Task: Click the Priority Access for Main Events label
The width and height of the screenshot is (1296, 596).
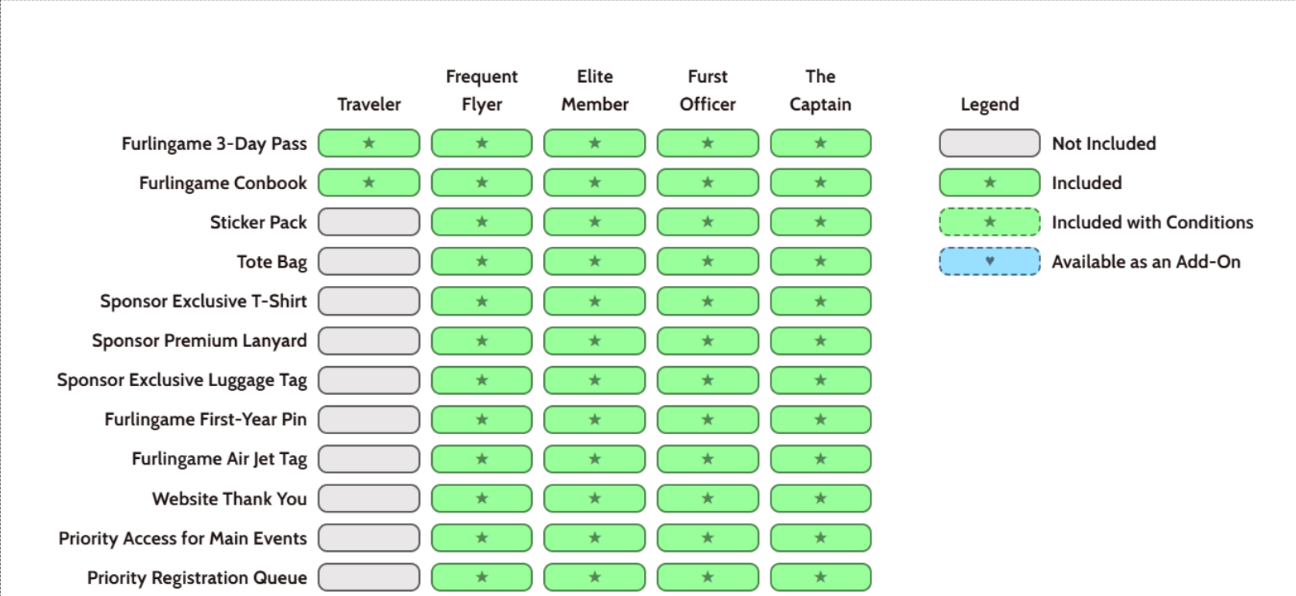Action: click(183, 539)
